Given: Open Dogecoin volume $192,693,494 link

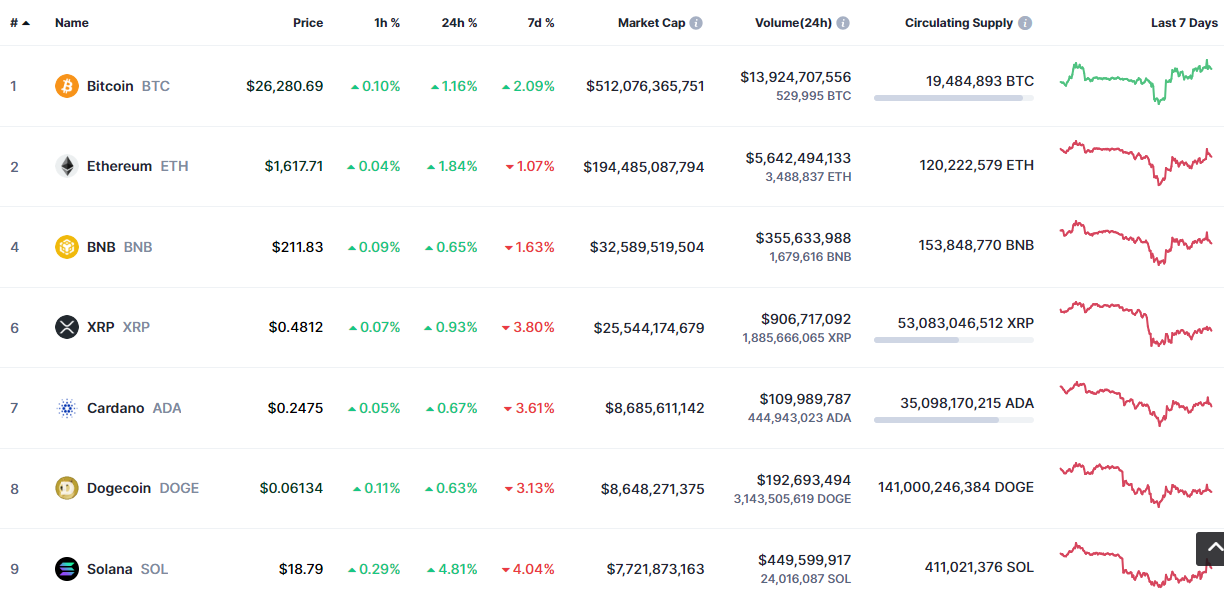Looking at the screenshot, I should [x=805, y=480].
